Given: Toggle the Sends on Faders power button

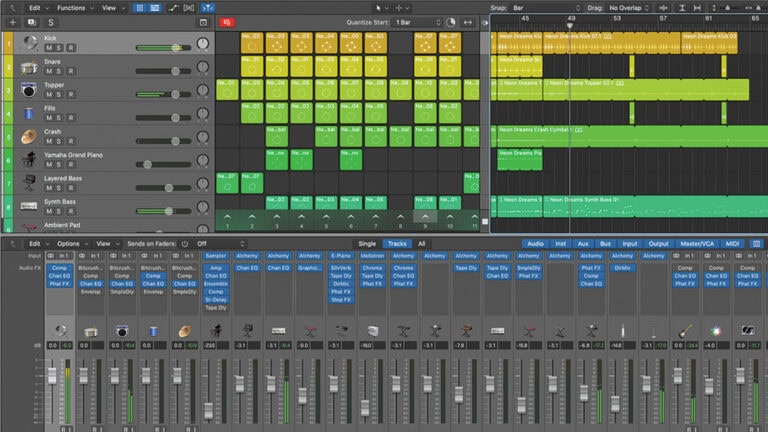Looking at the screenshot, I should (185, 243).
